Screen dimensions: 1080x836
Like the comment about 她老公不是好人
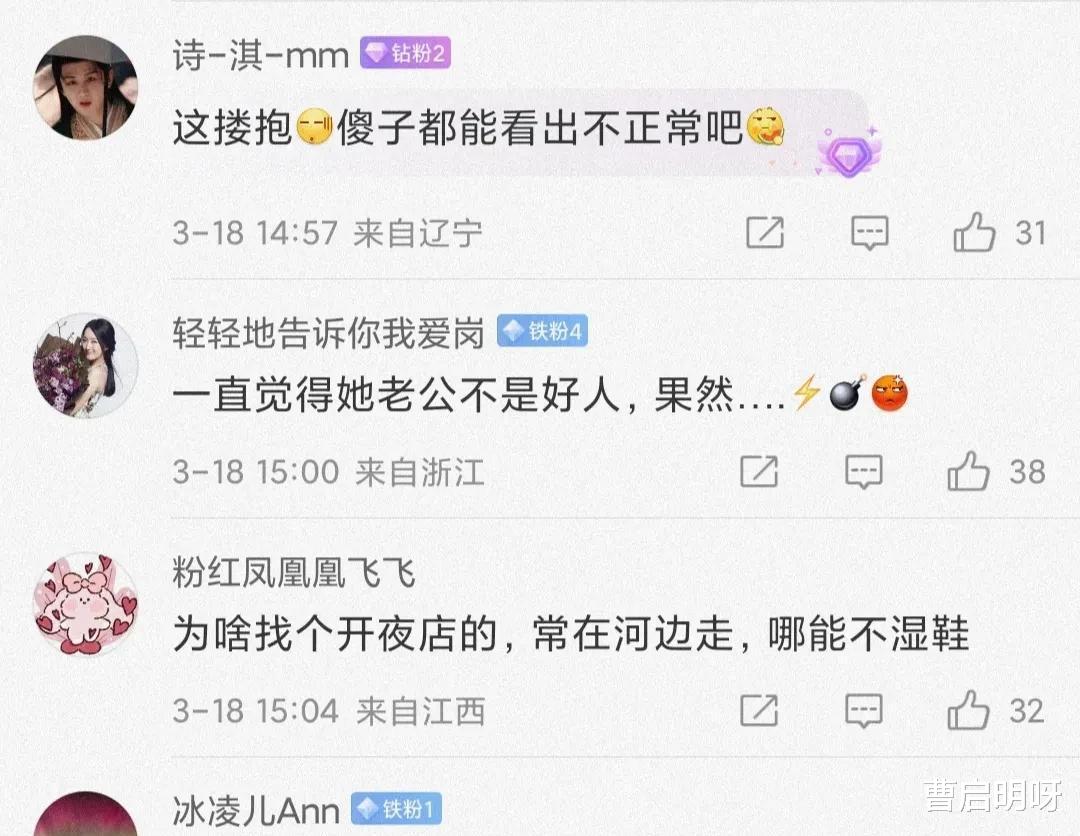tap(968, 471)
